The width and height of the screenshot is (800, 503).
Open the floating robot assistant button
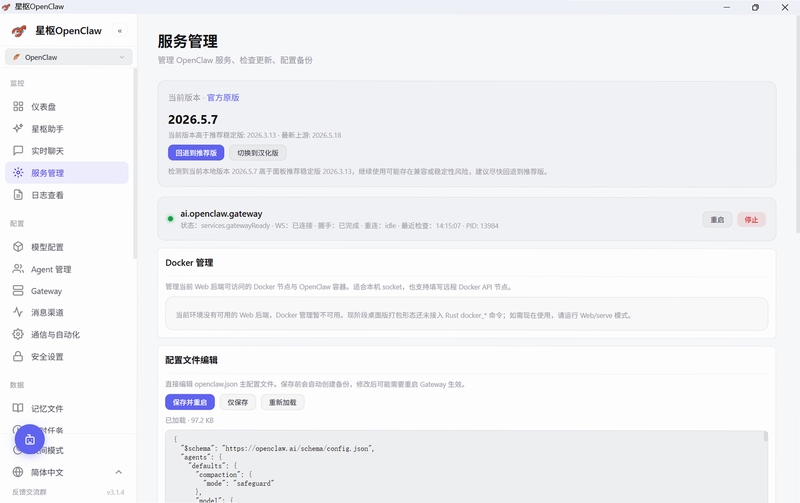click(x=30, y=439)
